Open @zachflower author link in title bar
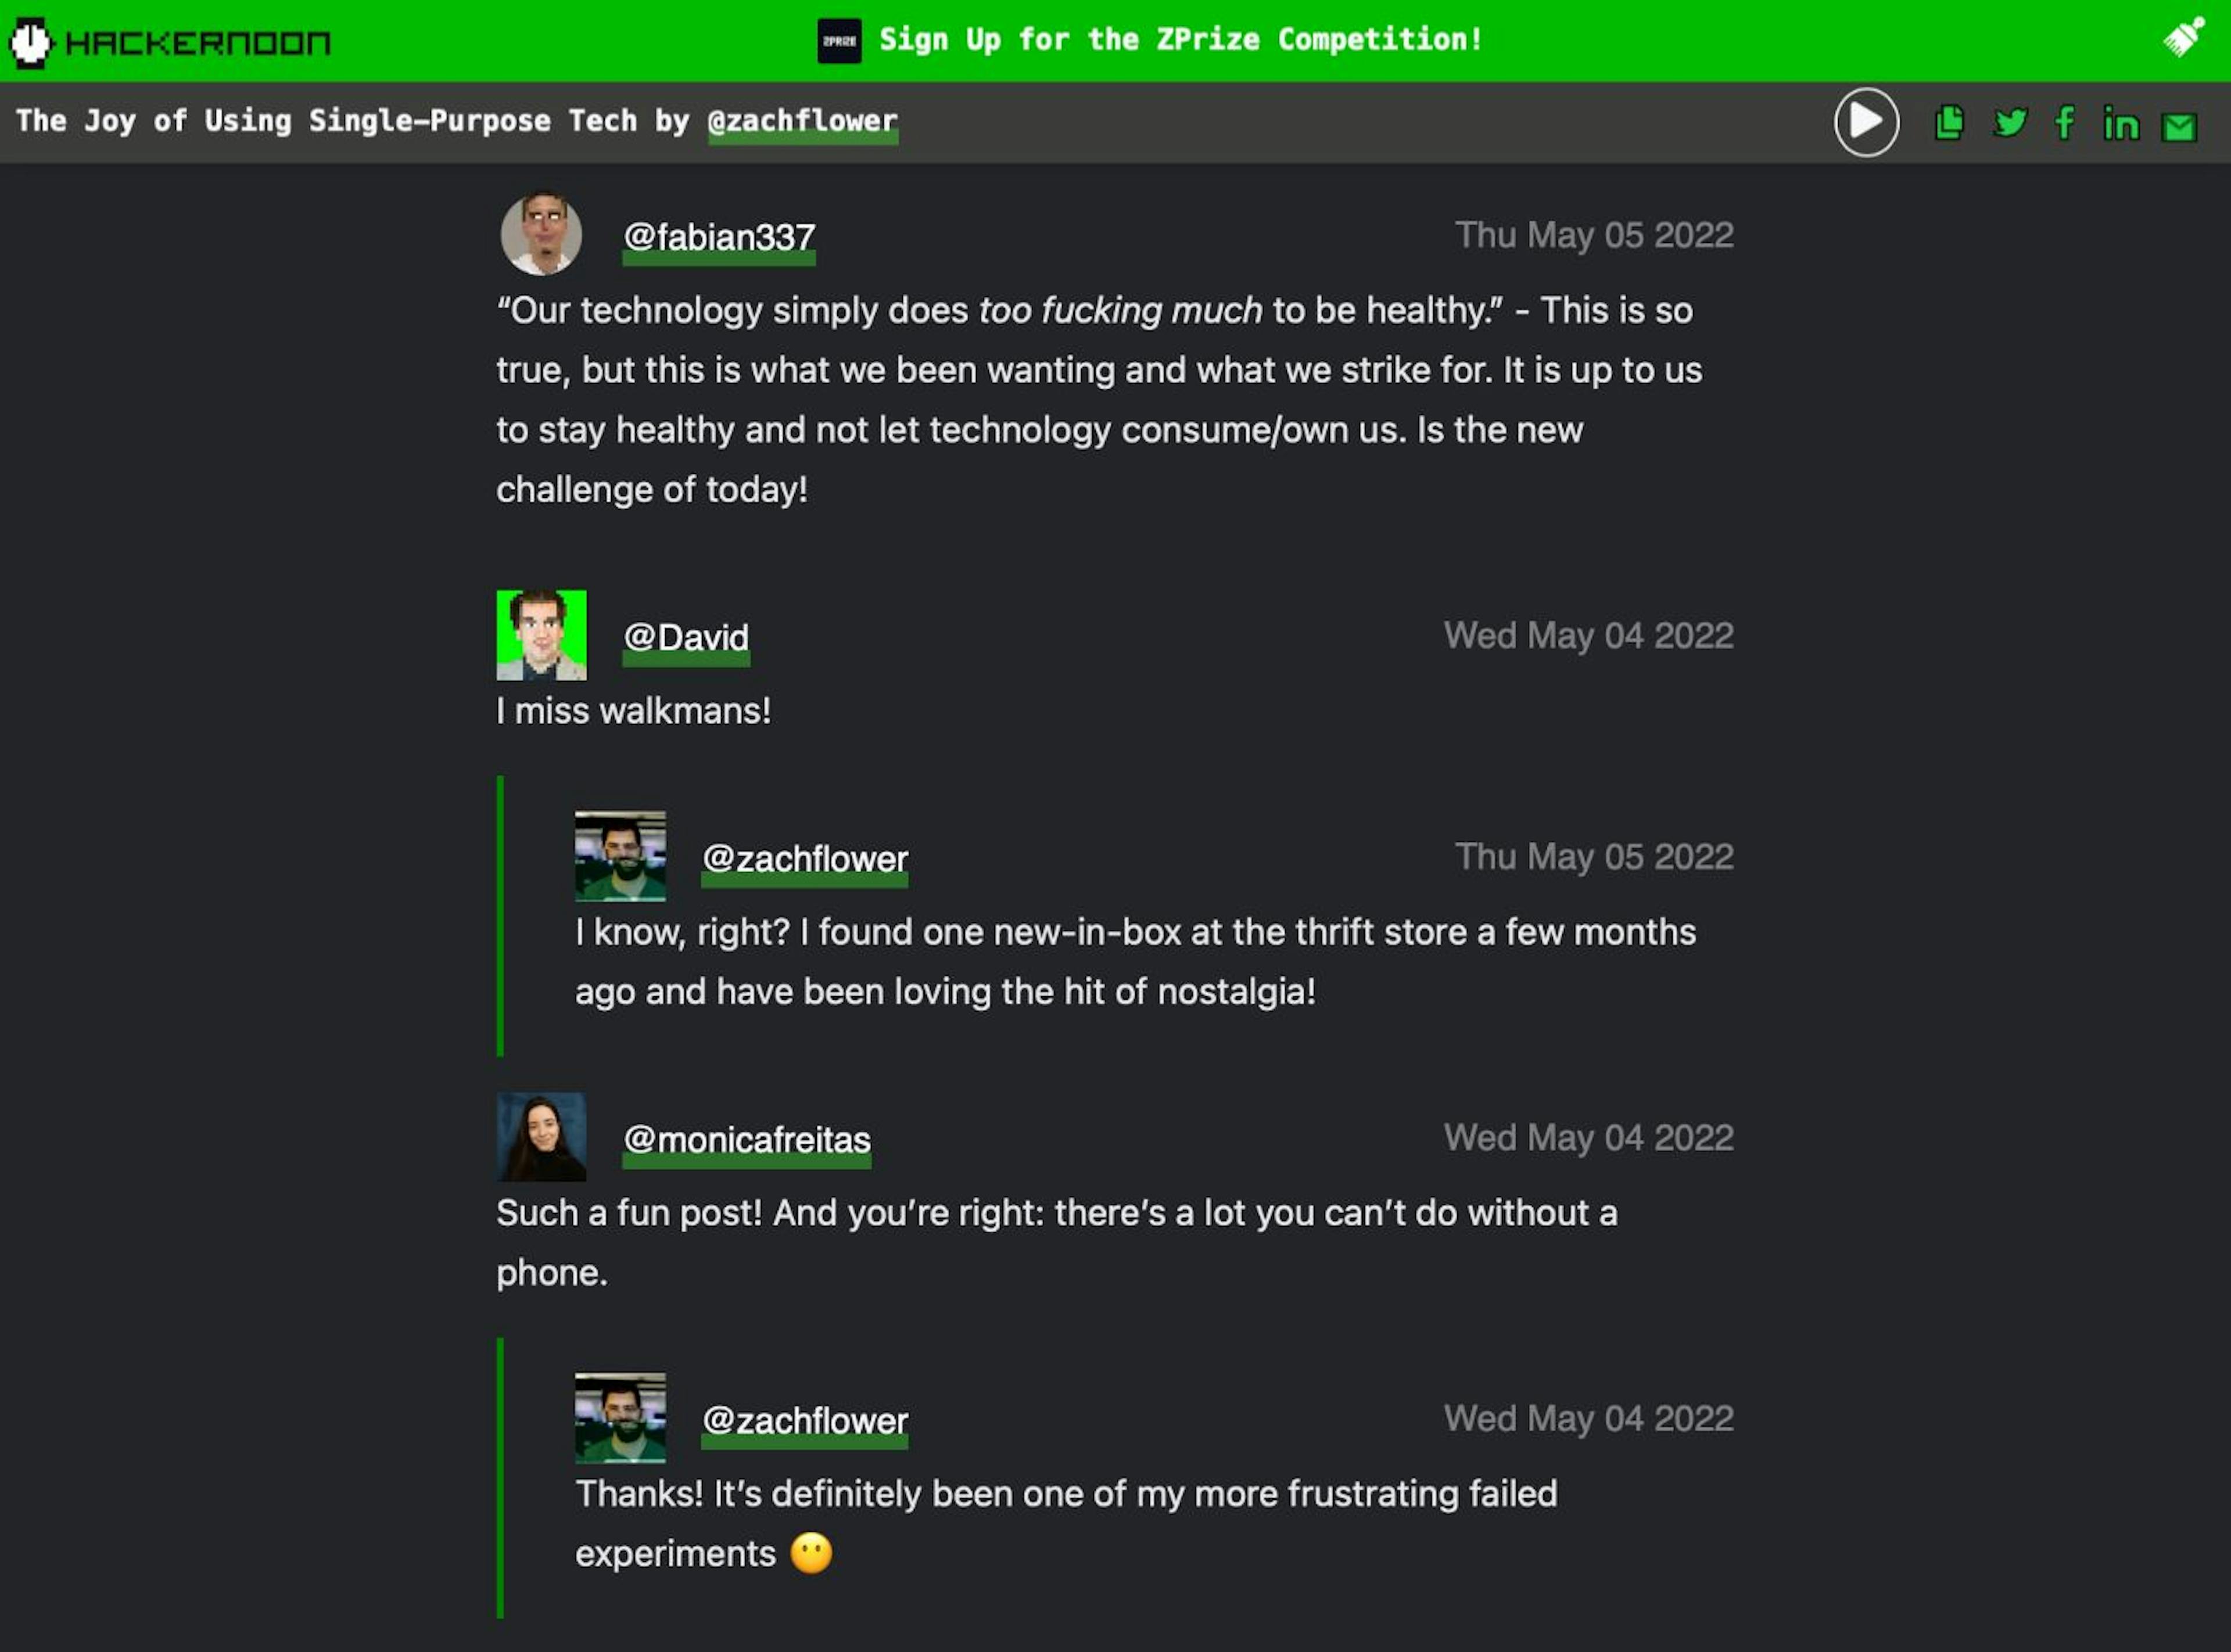This screenshot has width=2231, height=1652. click(802, 121)
